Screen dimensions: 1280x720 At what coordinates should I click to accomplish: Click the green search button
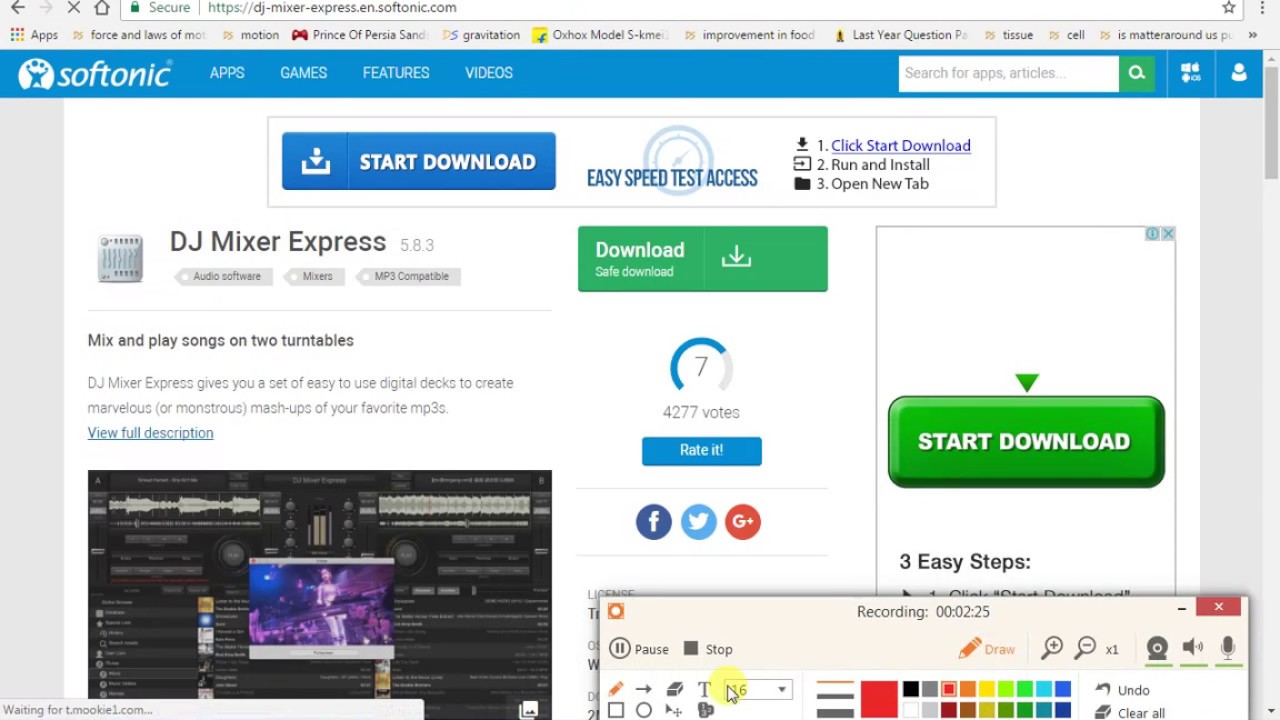[1137, 73]
